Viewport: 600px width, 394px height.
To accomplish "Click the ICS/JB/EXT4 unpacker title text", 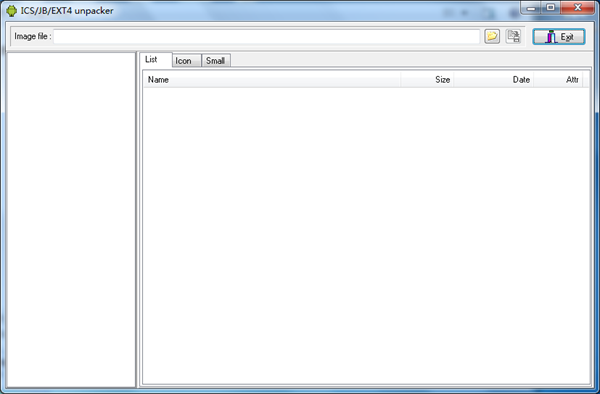I will pos(67,11).
